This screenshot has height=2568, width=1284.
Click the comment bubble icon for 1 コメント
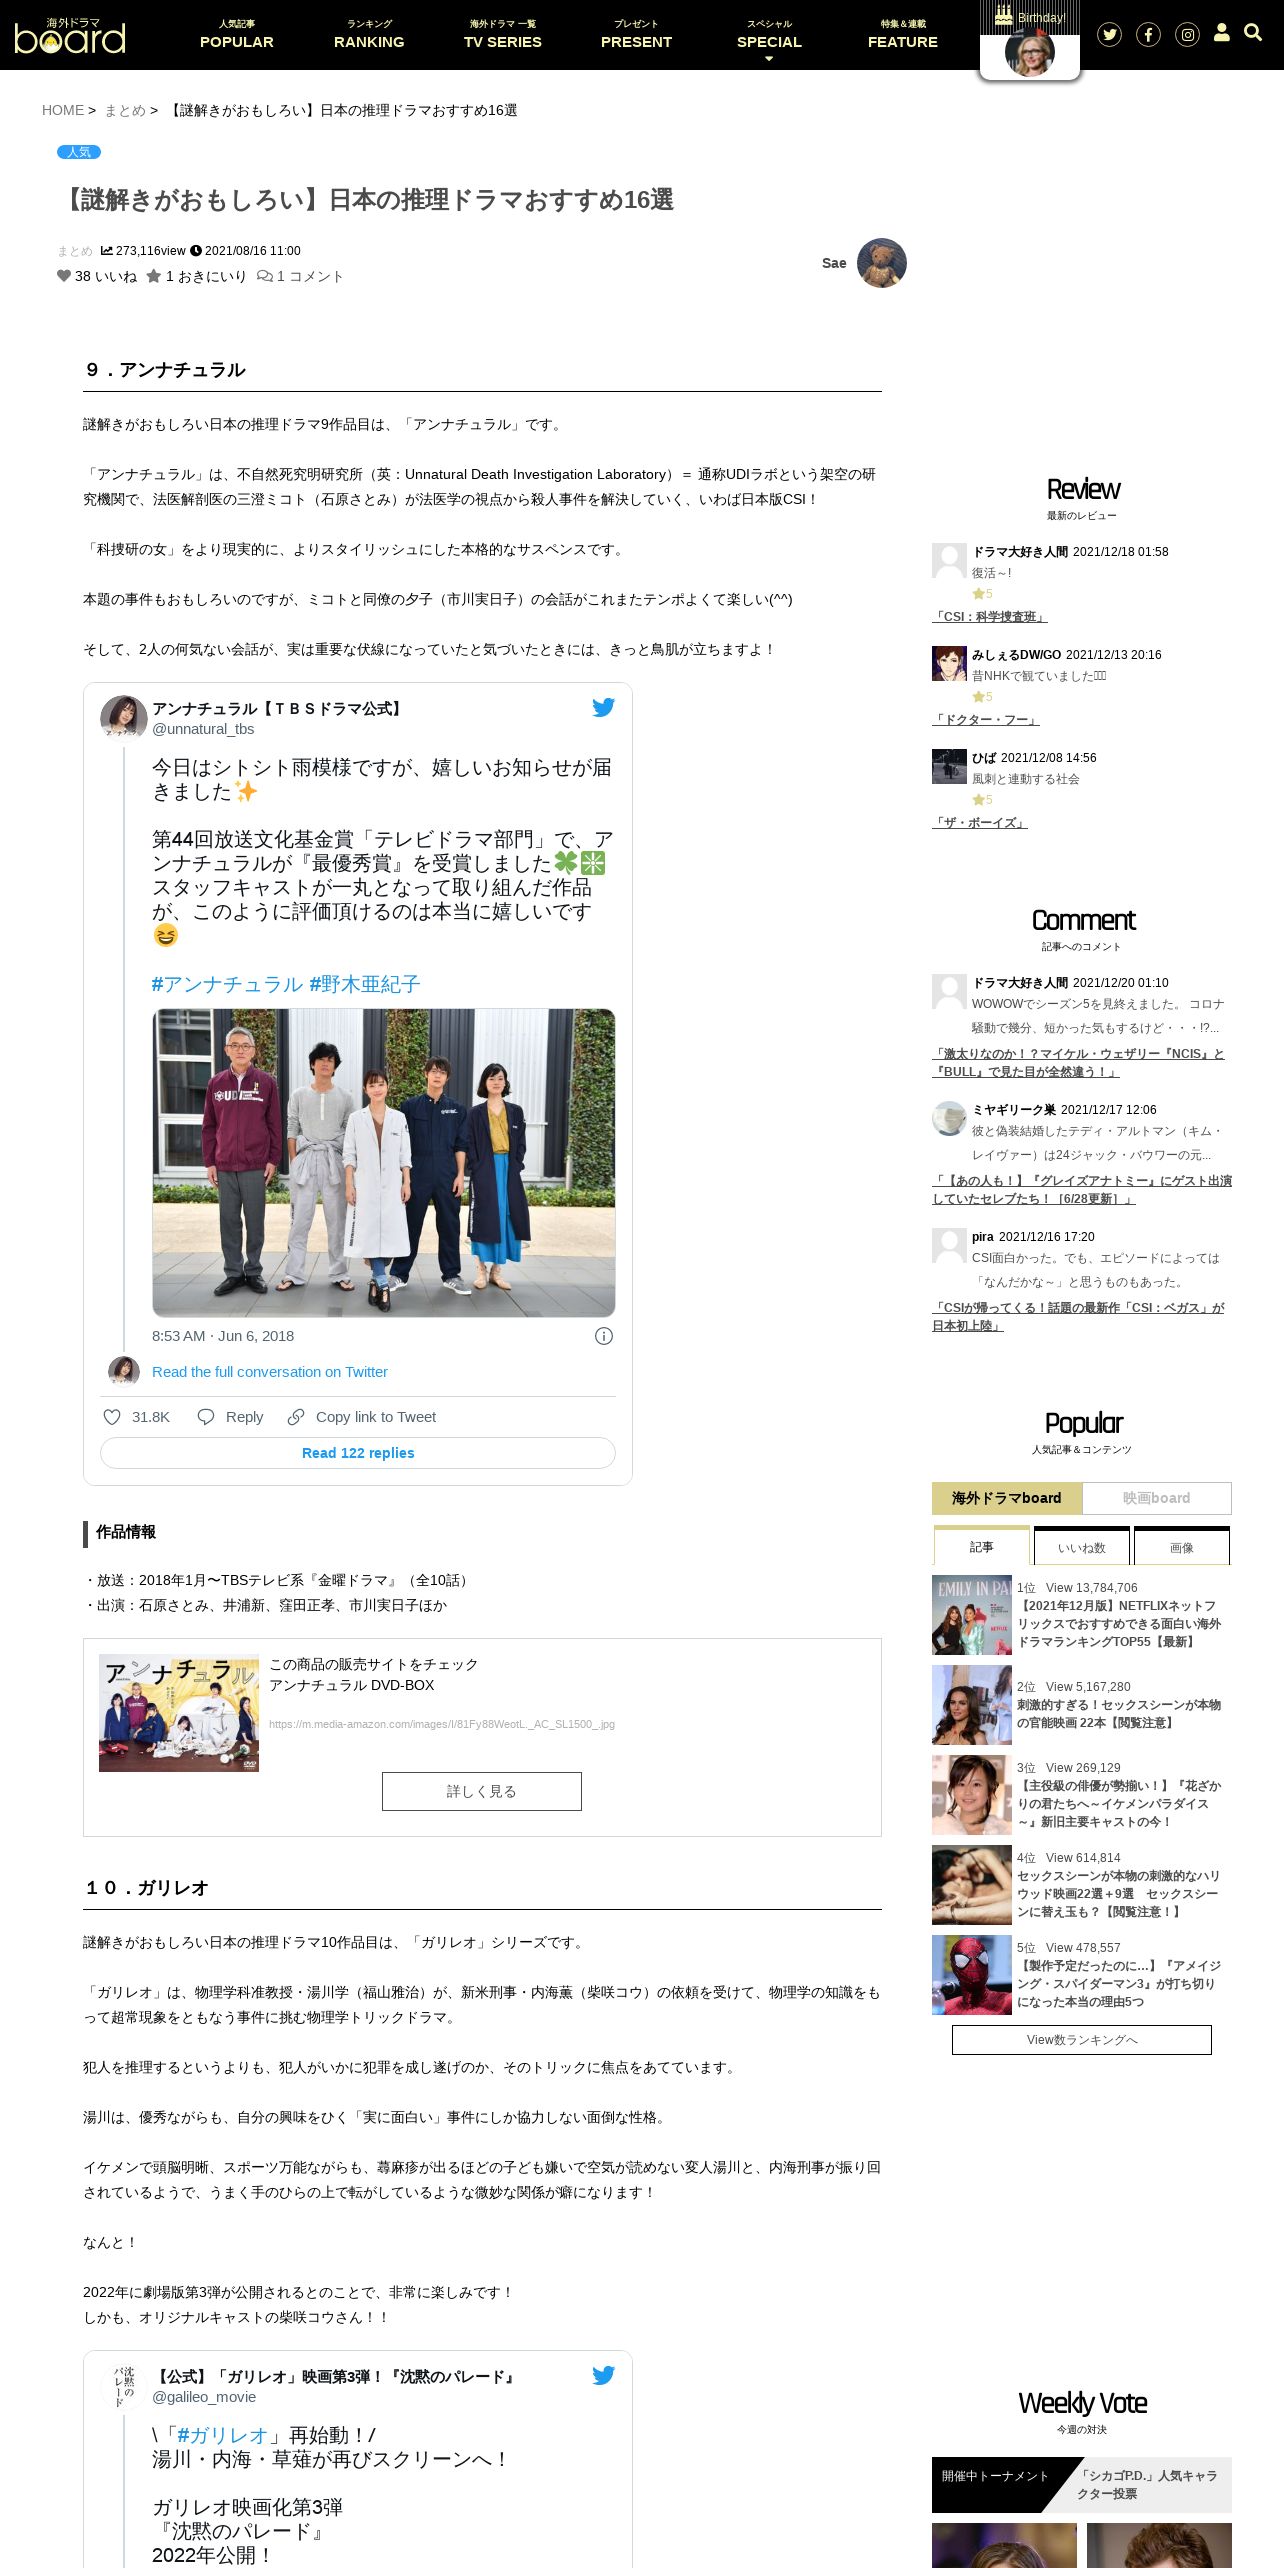[265, 276]
